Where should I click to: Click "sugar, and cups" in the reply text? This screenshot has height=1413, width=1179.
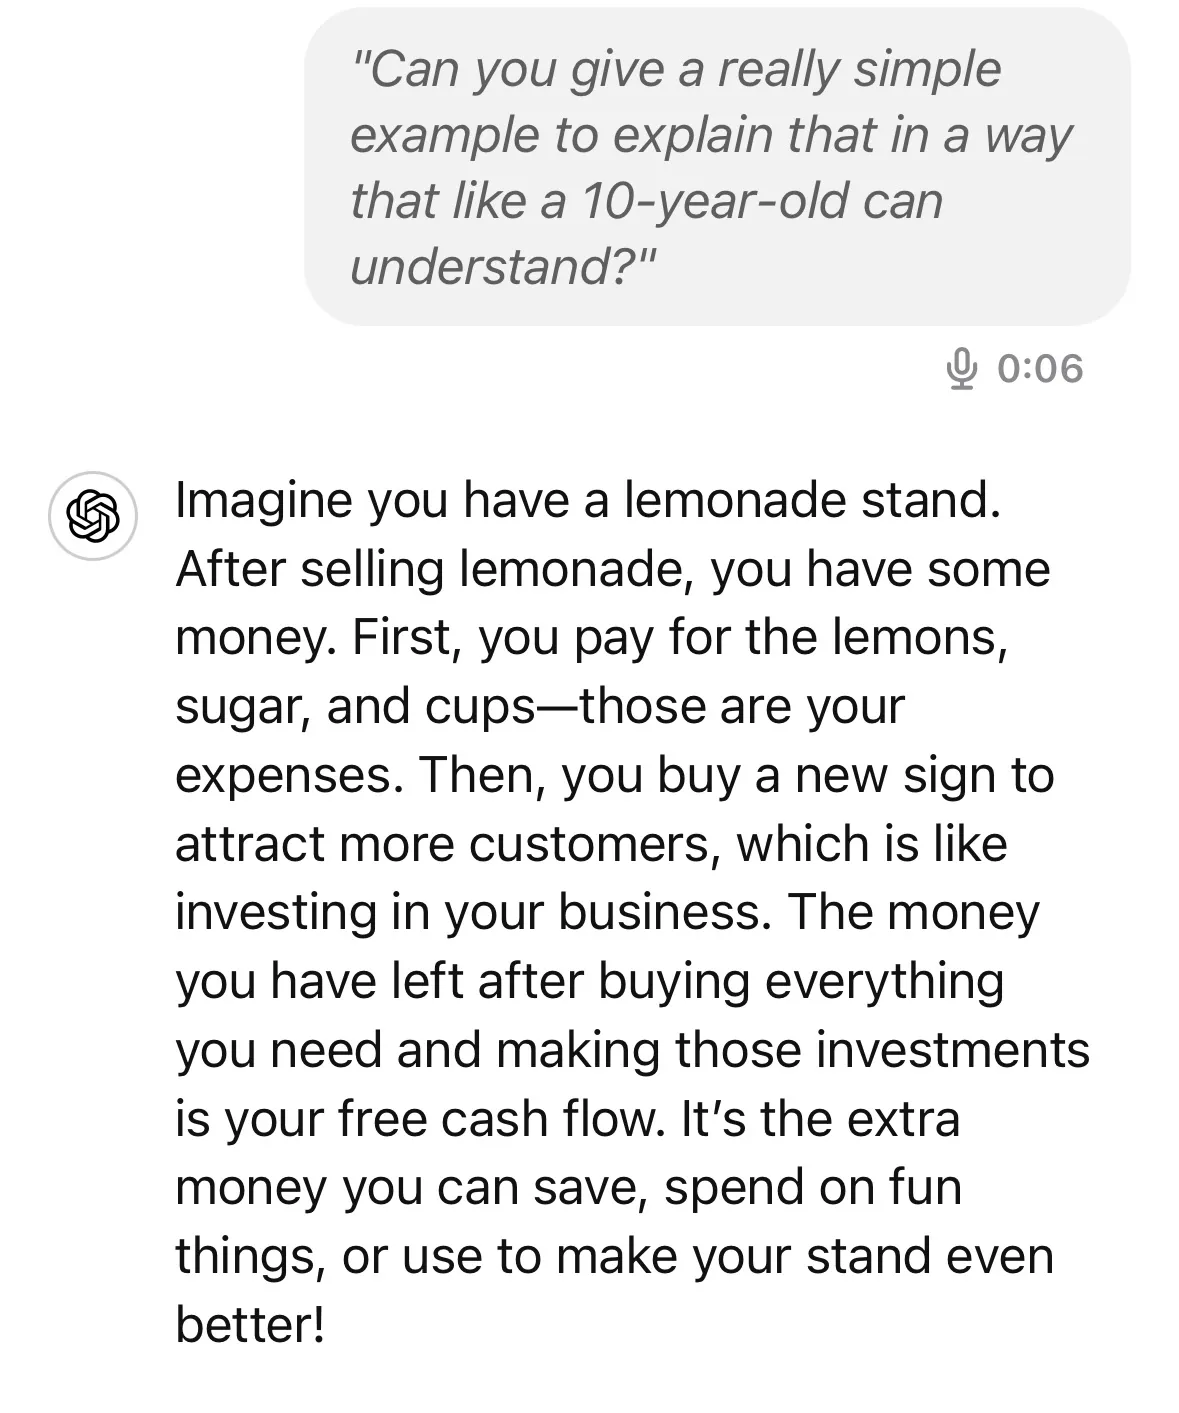click(356, 708)
